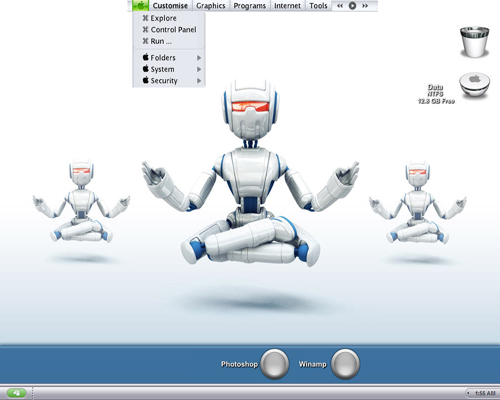Open the Tools menu

(318, 6)
